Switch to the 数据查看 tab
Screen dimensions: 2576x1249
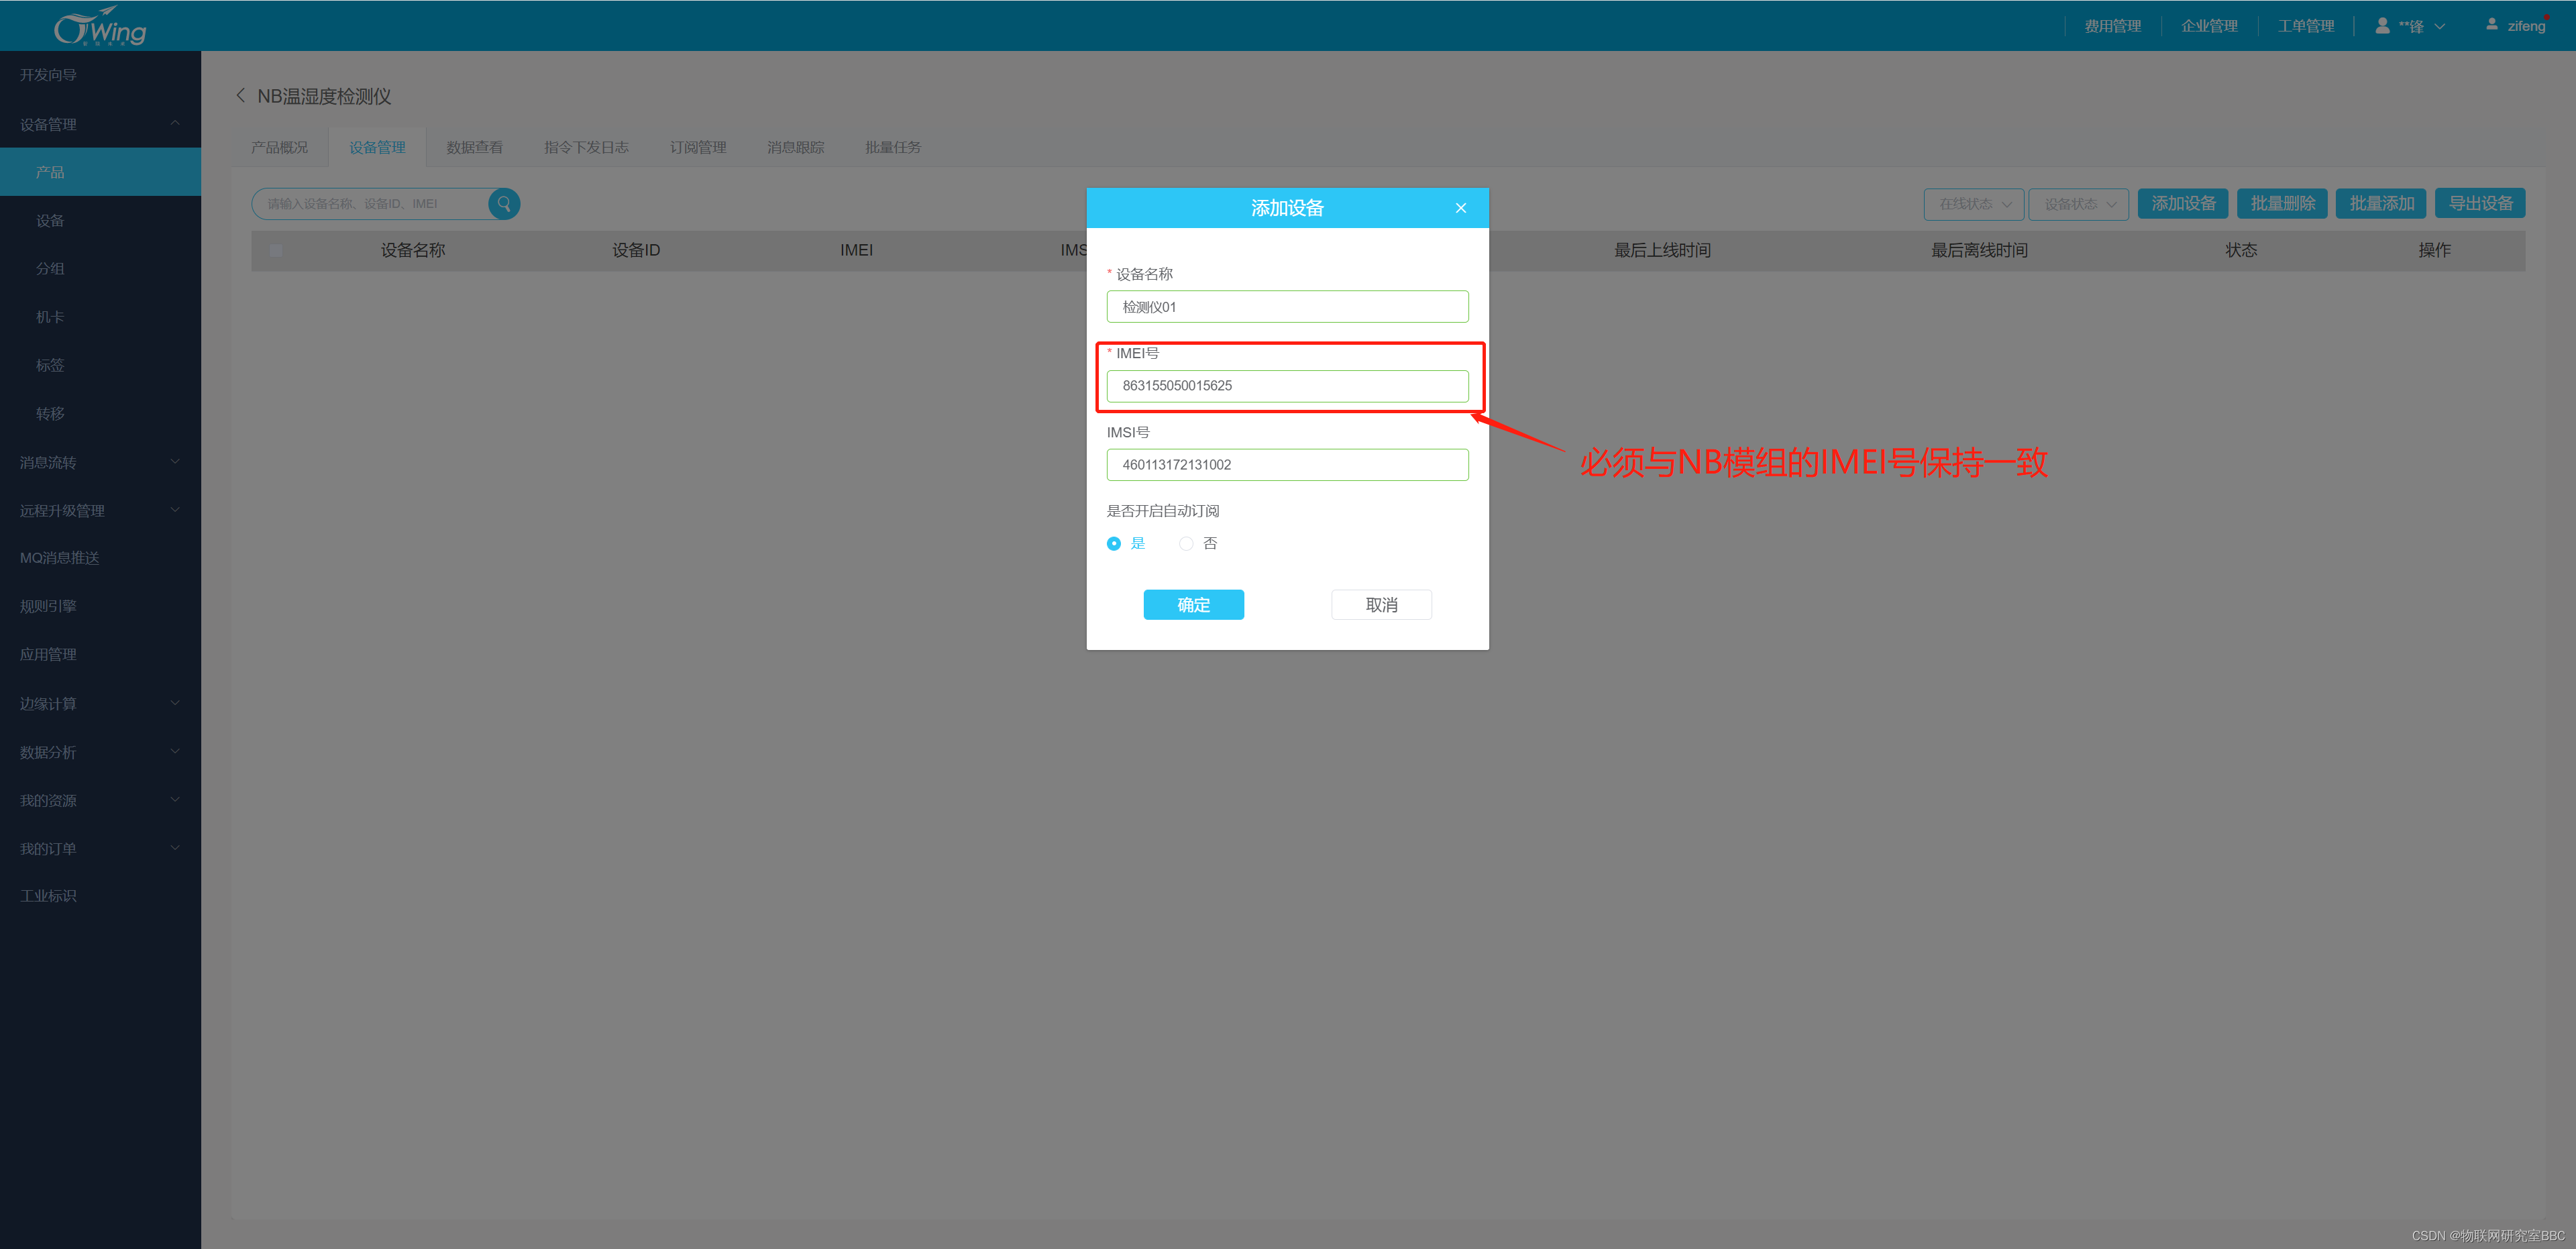click(475, 147)
